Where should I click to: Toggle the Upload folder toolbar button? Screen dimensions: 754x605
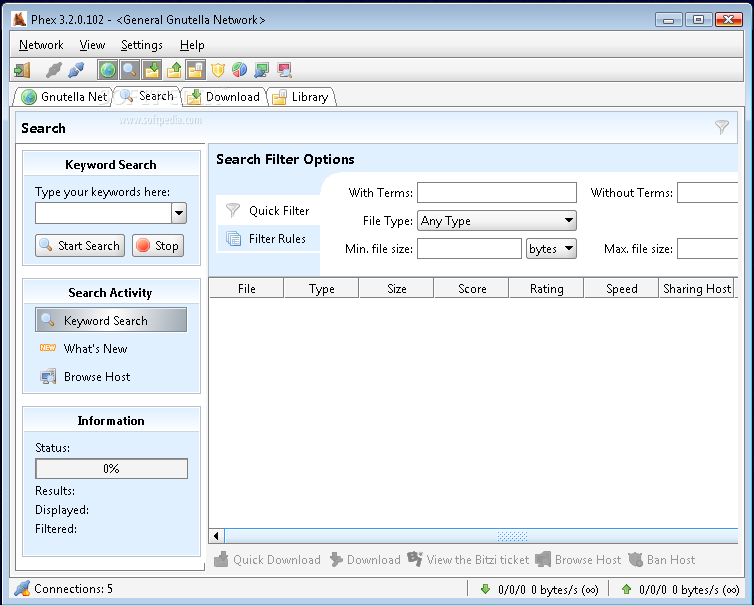[174, 70]
